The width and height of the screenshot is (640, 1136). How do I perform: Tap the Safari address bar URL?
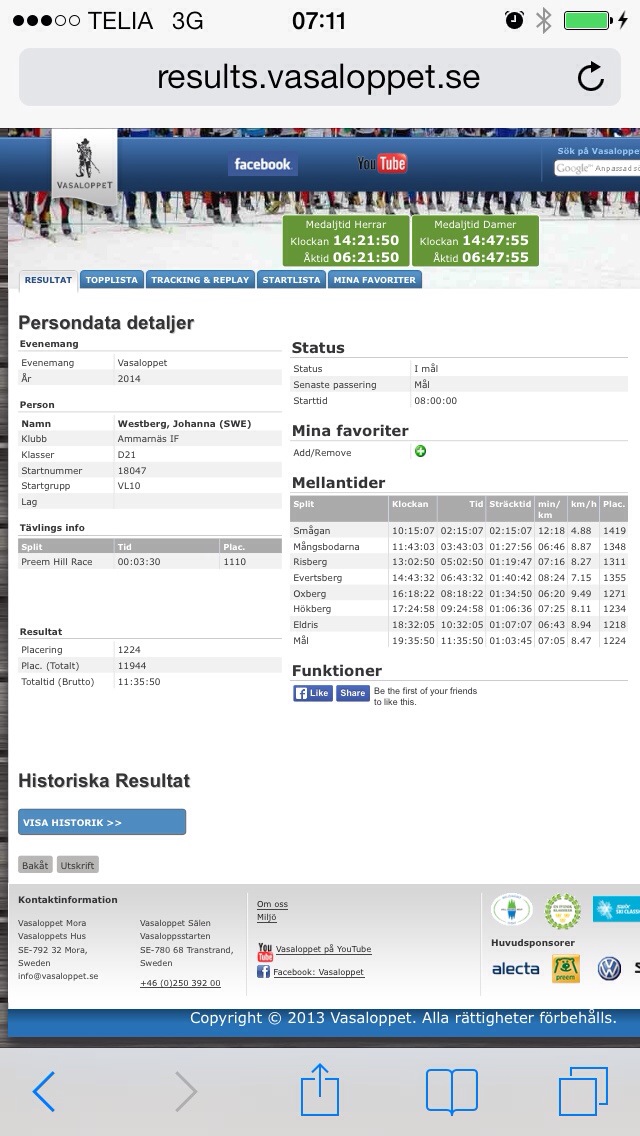[318, 77]
